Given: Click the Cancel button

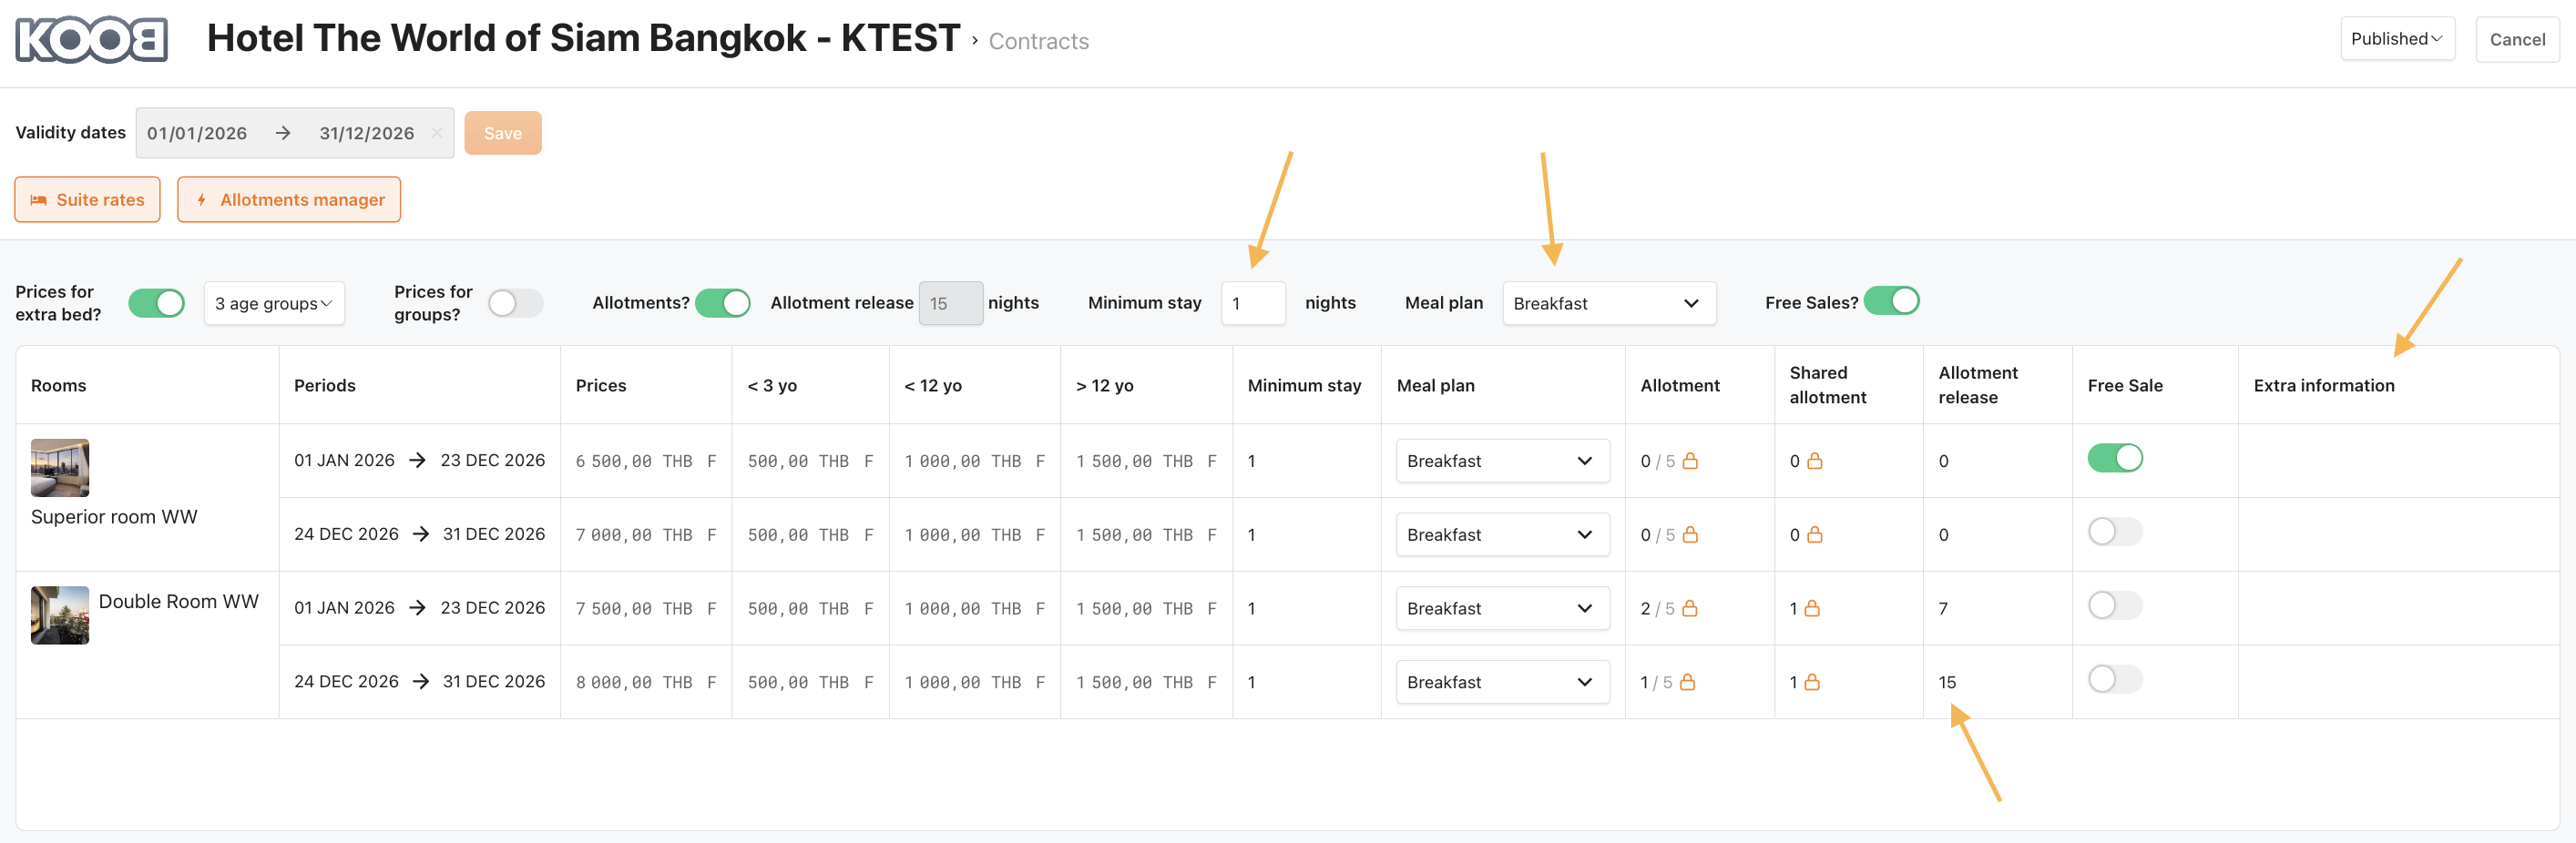Looking at the screenshot, I should click(x=2516, y=40).
